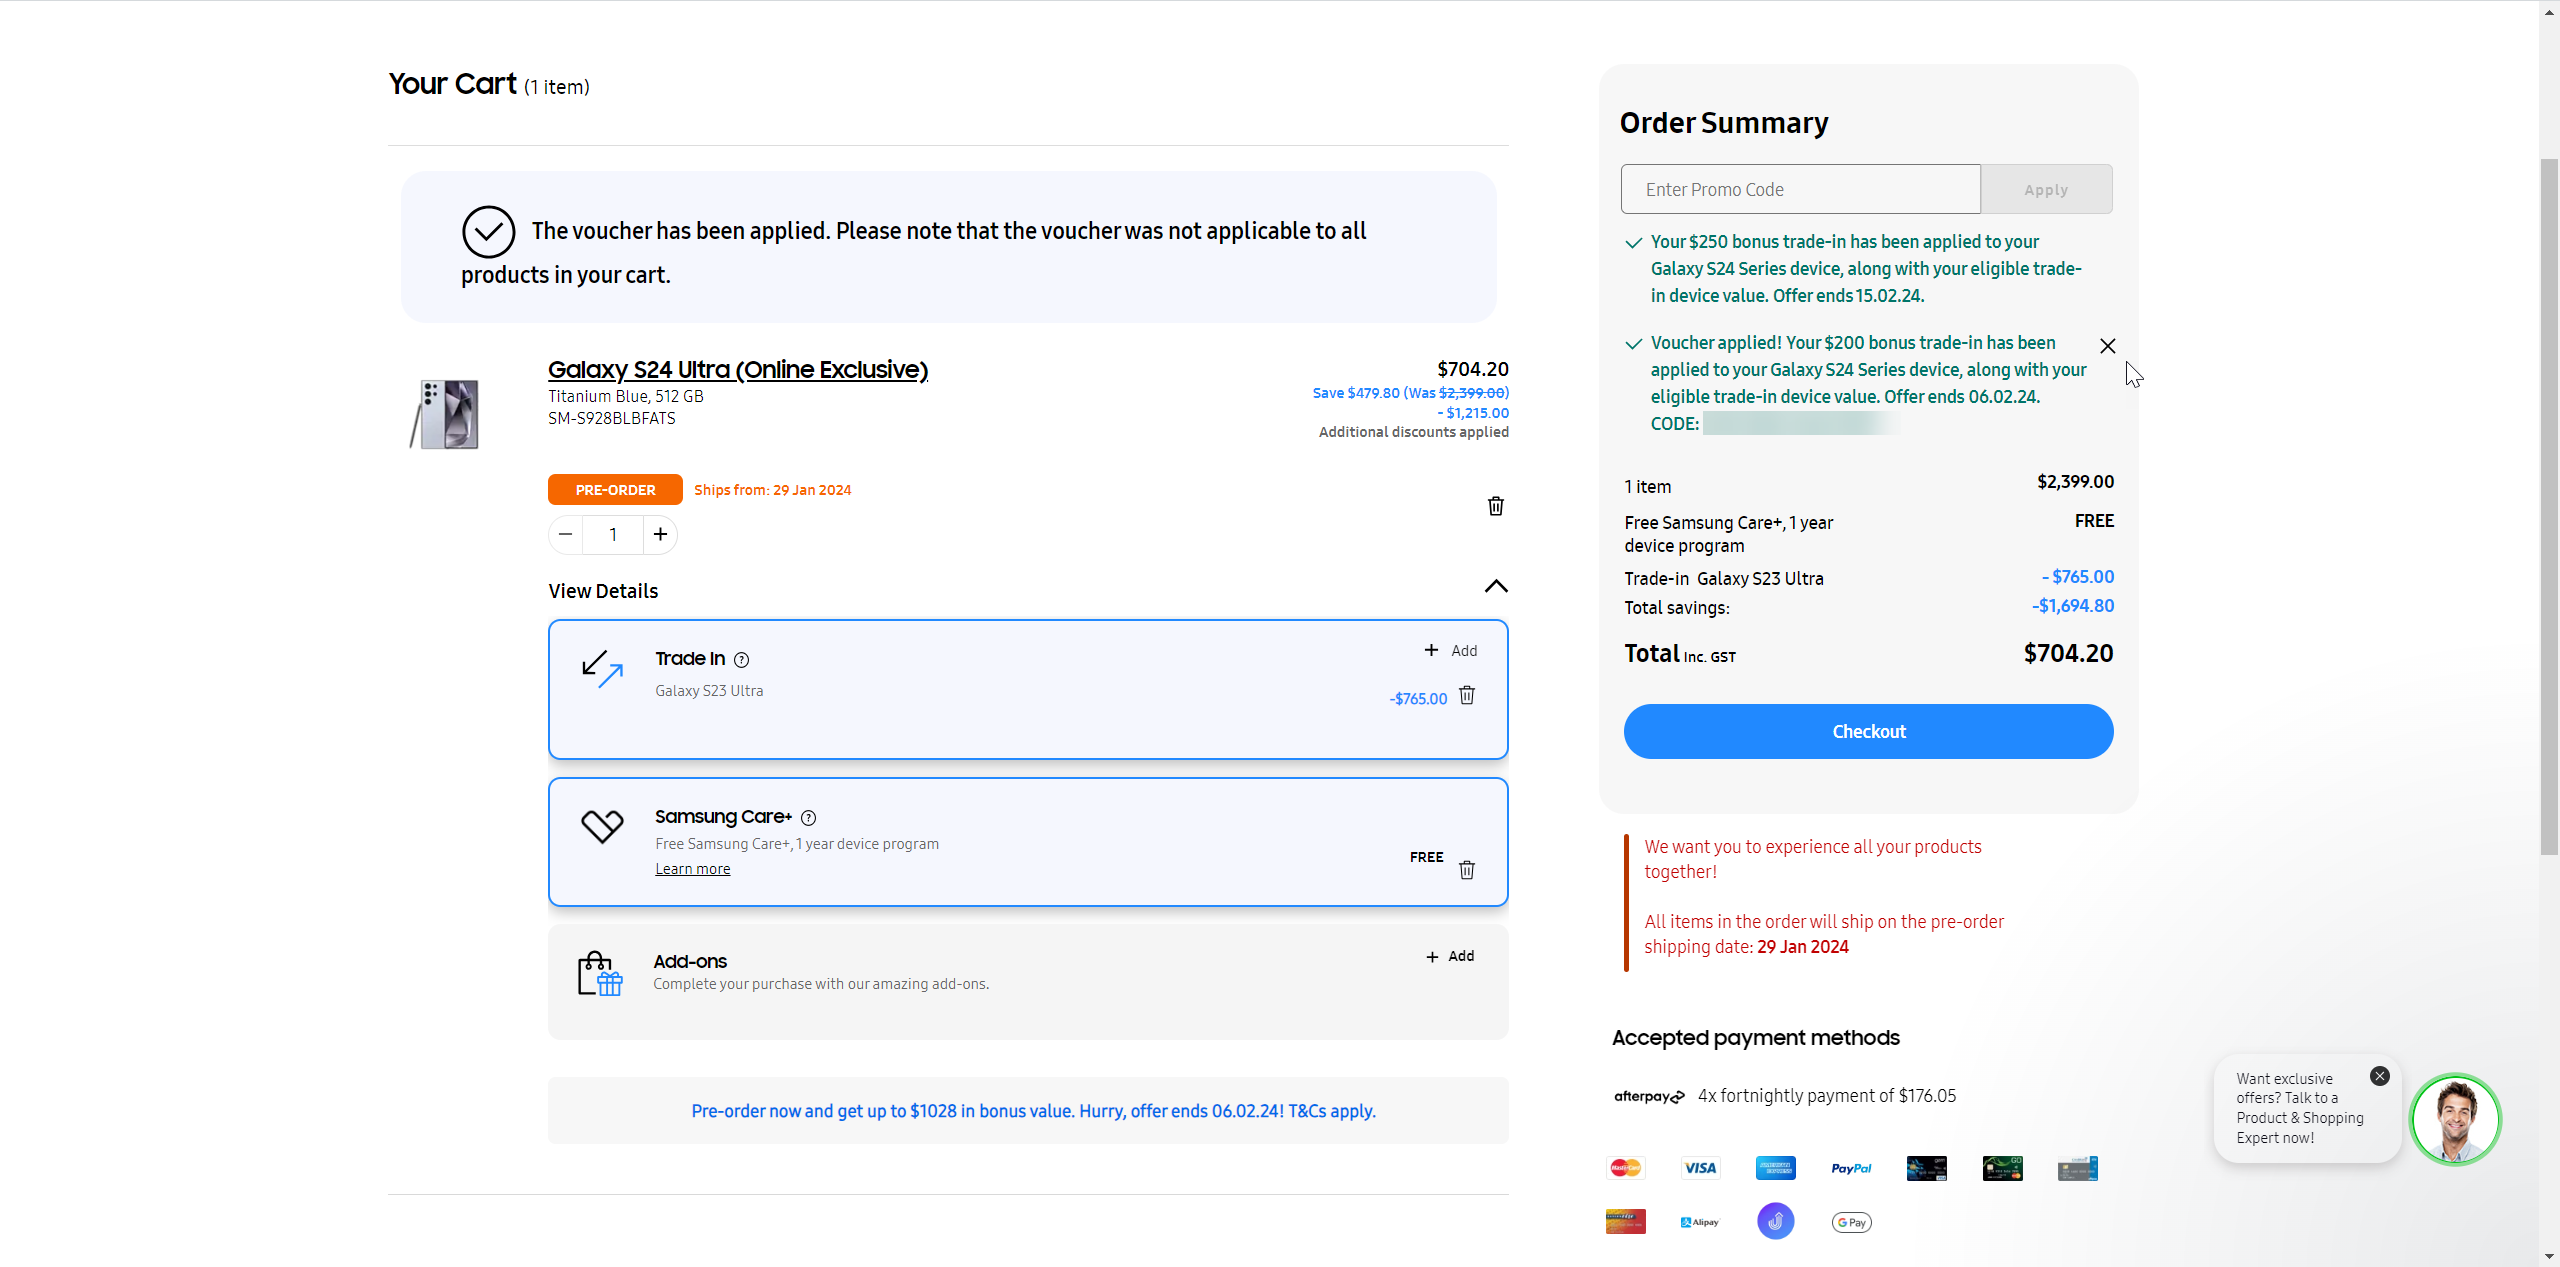Click the Samsung Care+ heart icon
This screenshot has height=1267, width=2560.
point(602,827)
